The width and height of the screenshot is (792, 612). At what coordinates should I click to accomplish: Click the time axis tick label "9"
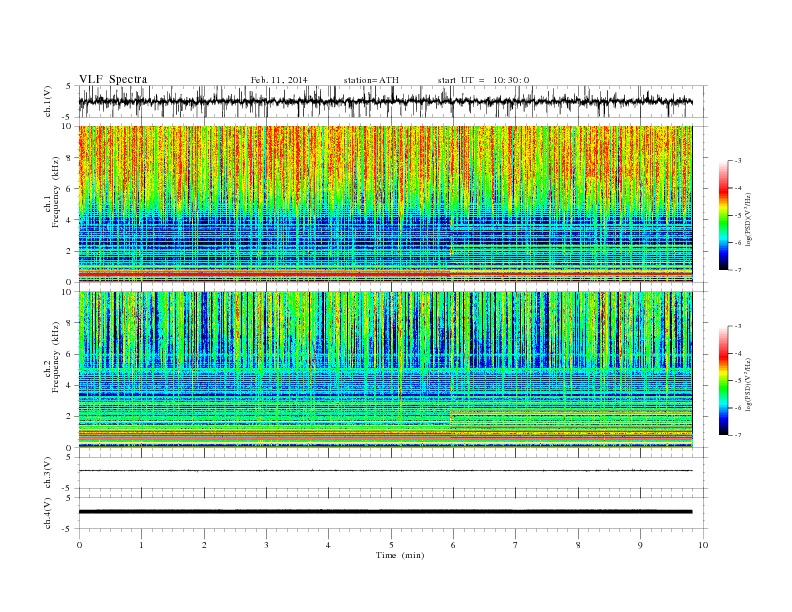coord(640,545)
